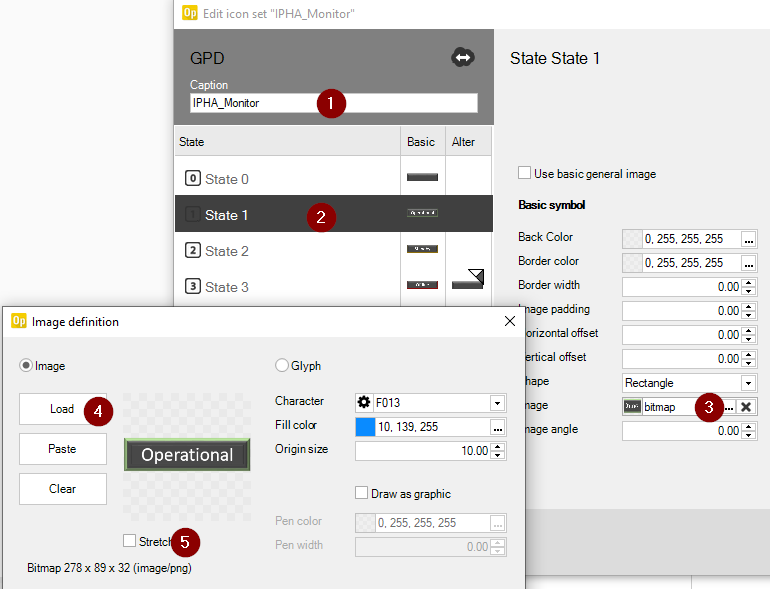Open Border color picker ellipsis button
Viewport: 770px width, 589px height.
click(x=747, y=263)
